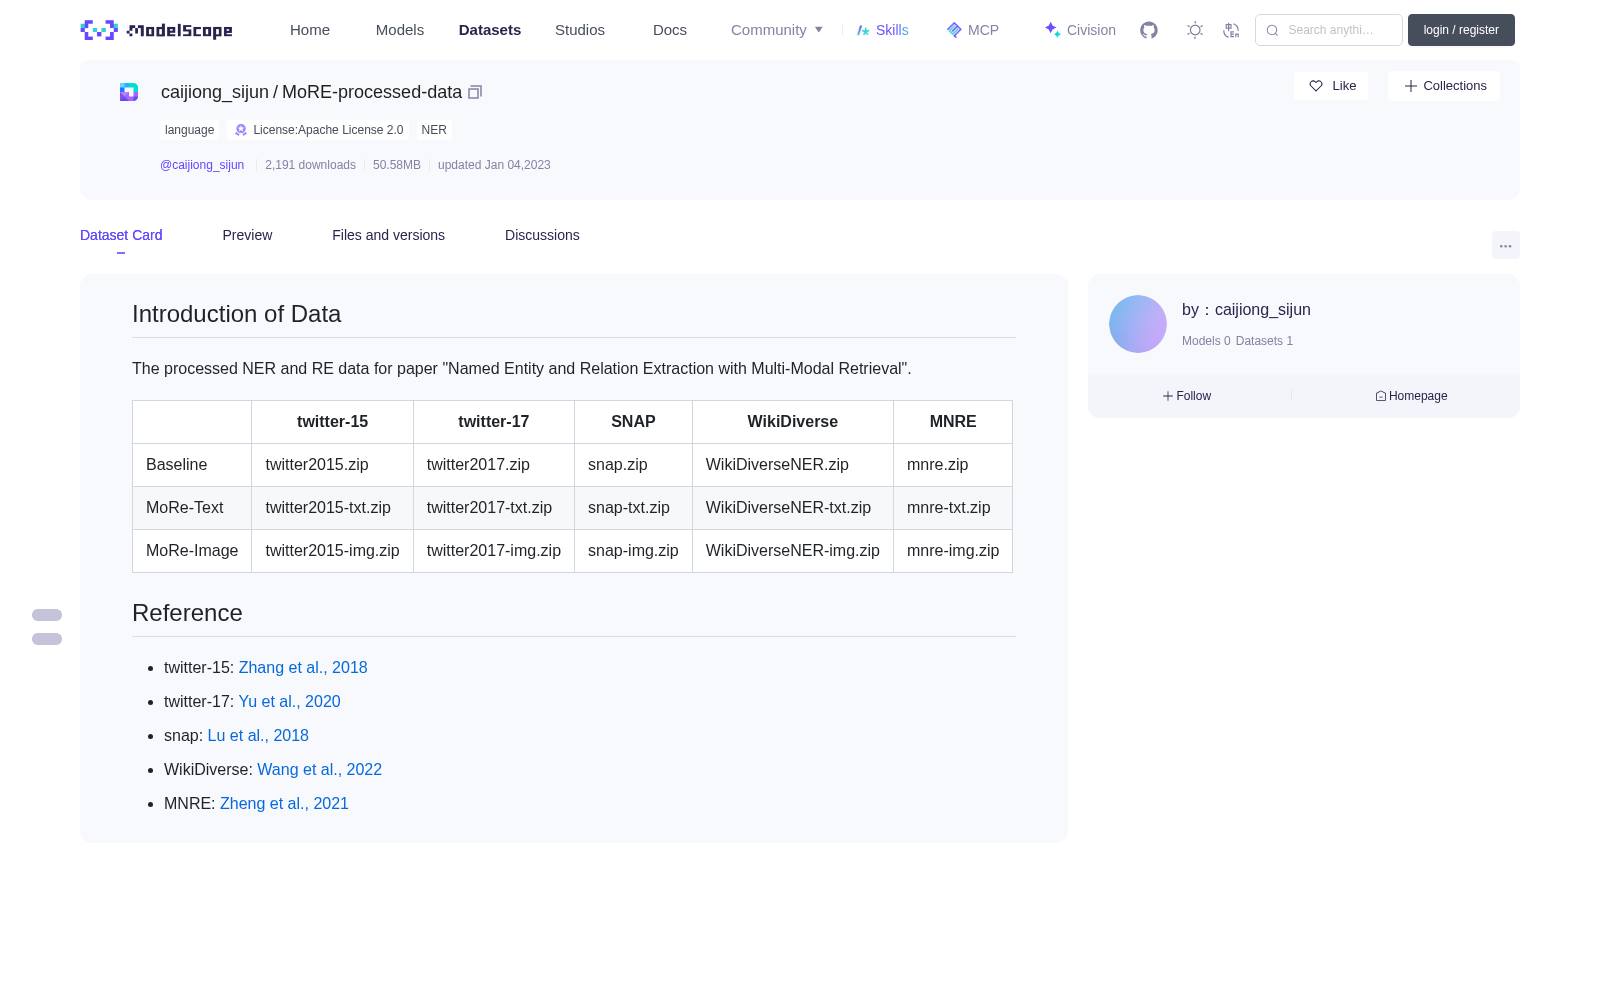
Task: Click the MCP diamond icon
Action: pyautogui.click(x=954, y=30)
